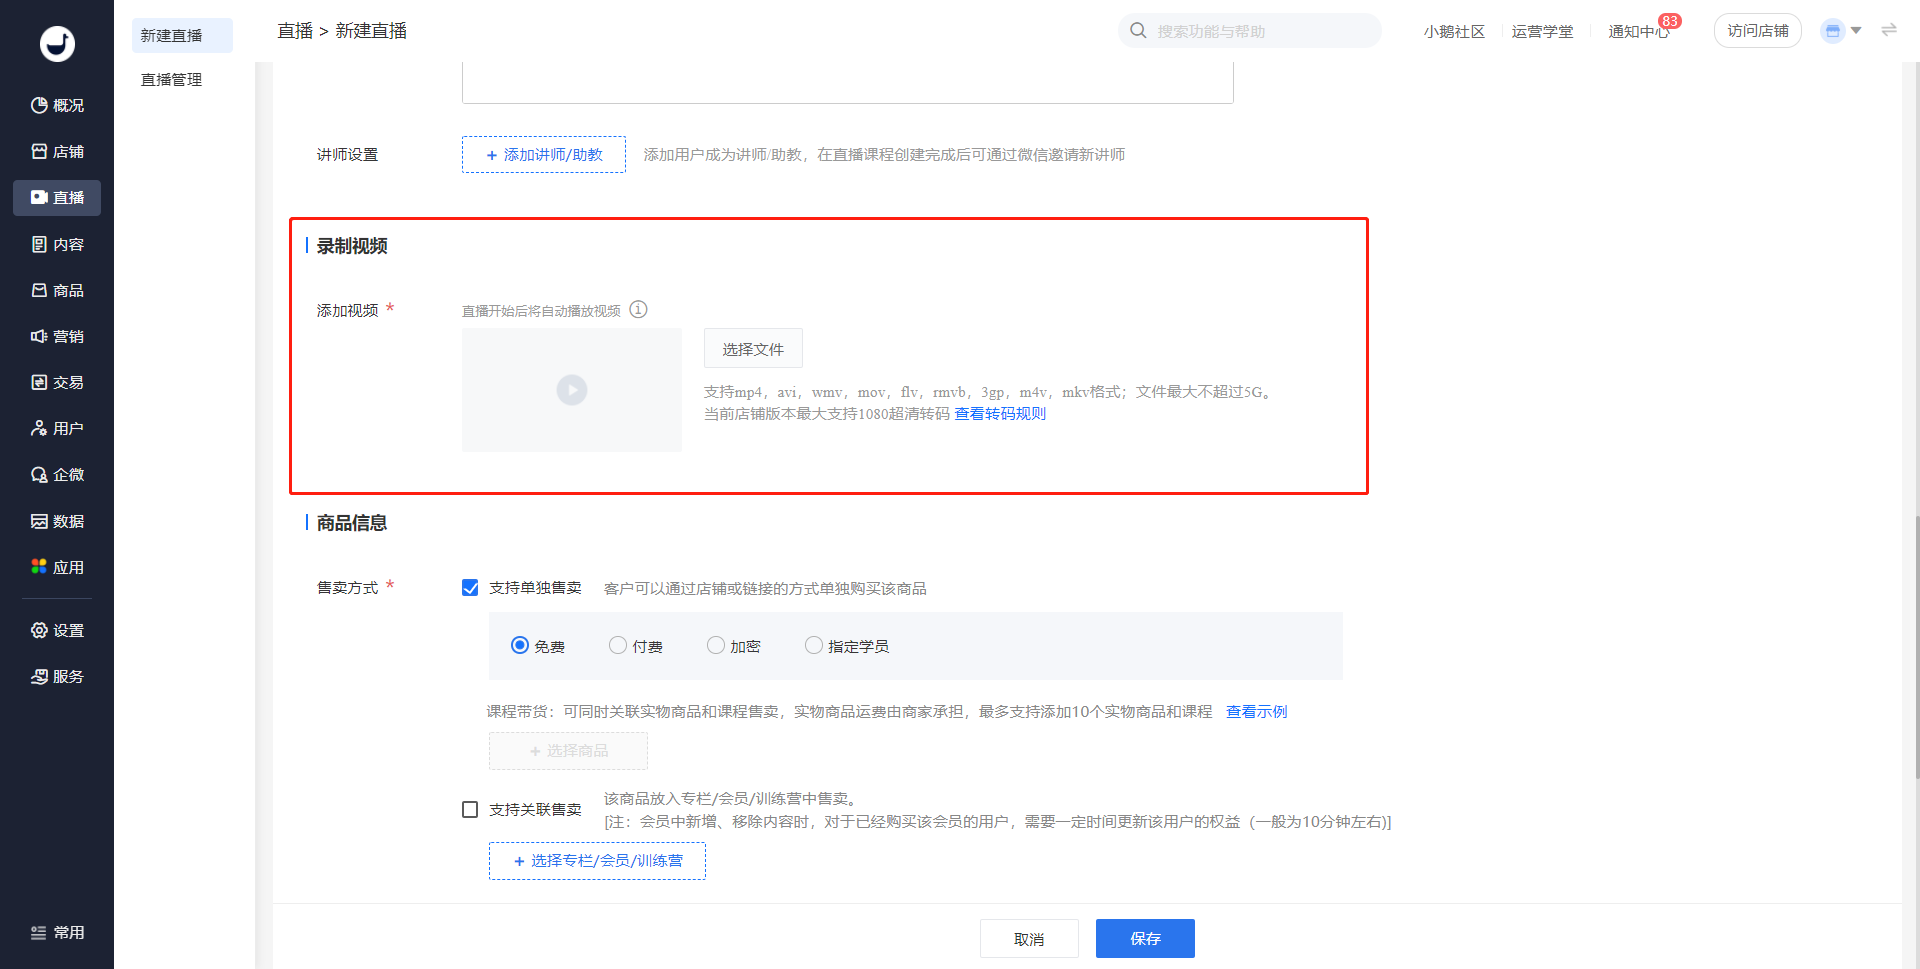Focus the search 功能与帮助 field
The image size is (1920, 969).
coord(1260,32)
